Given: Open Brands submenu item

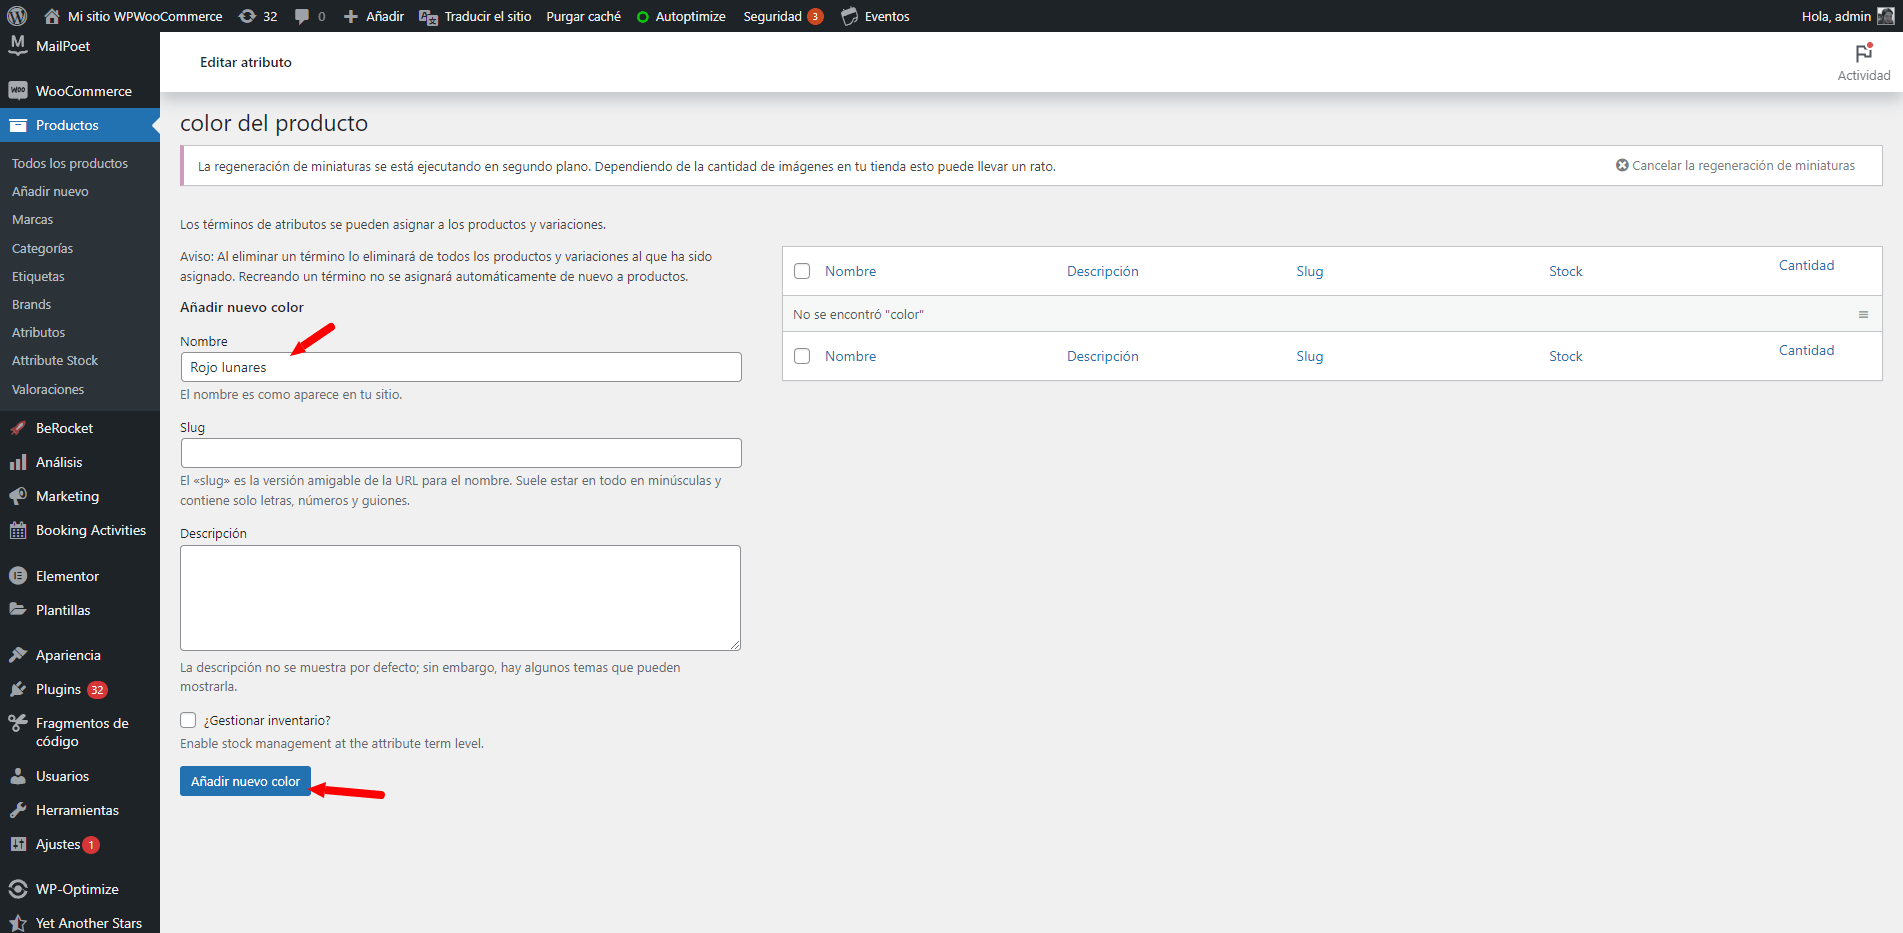Looking at the screenshot, I should click(x=32, y=304).
